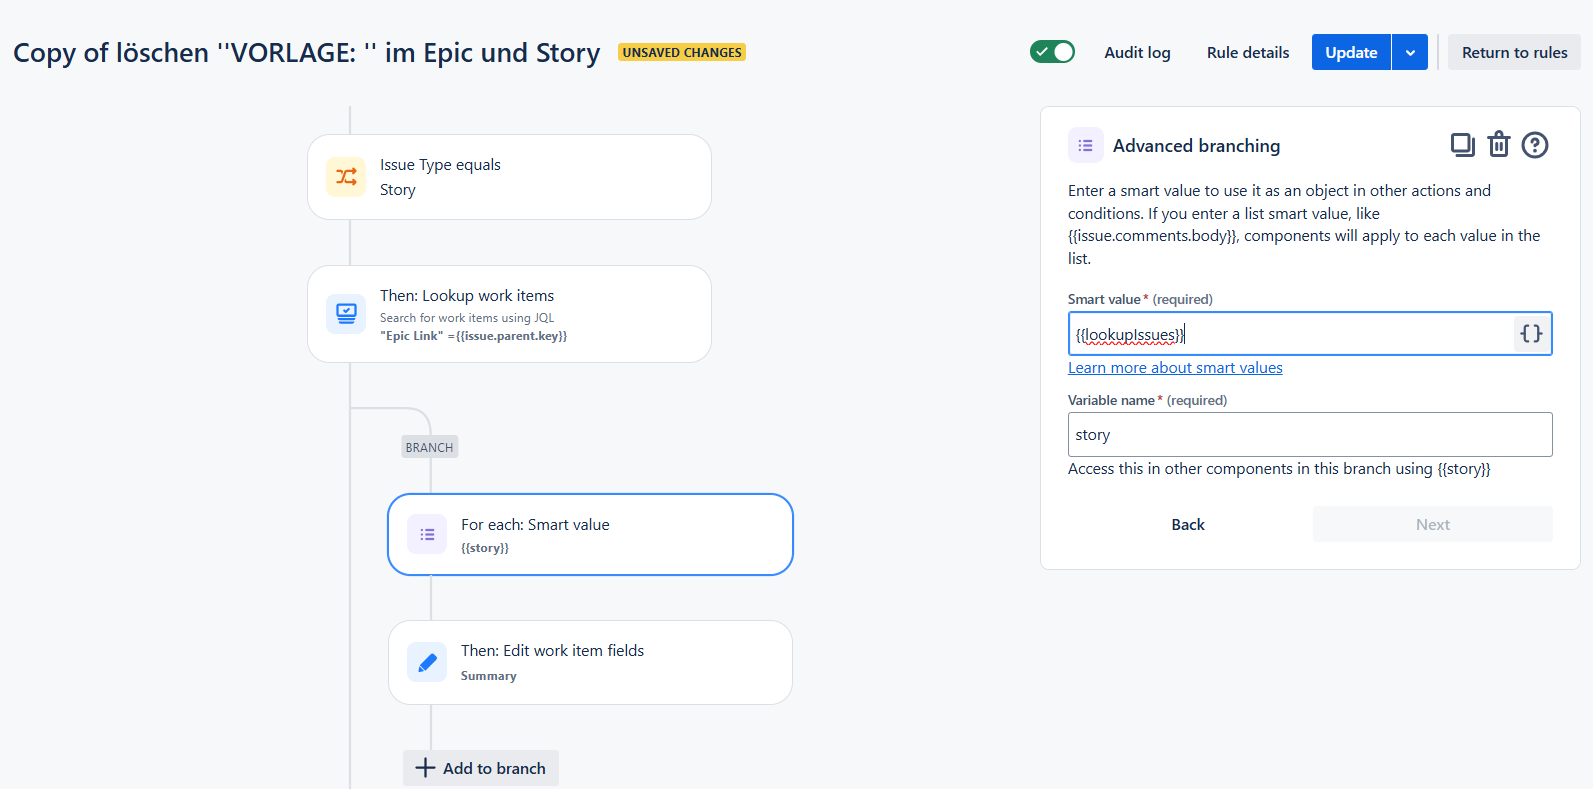Image resolution: width=1593 pixels, height=789 pixels.
Task: Duplicate the Advanced branching component
Action: click(x=1462, y=145)
